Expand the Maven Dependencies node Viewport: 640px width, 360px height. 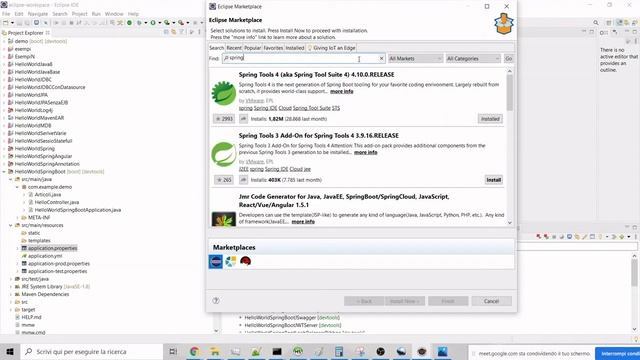pyautogui.click(x=11, y=294)
